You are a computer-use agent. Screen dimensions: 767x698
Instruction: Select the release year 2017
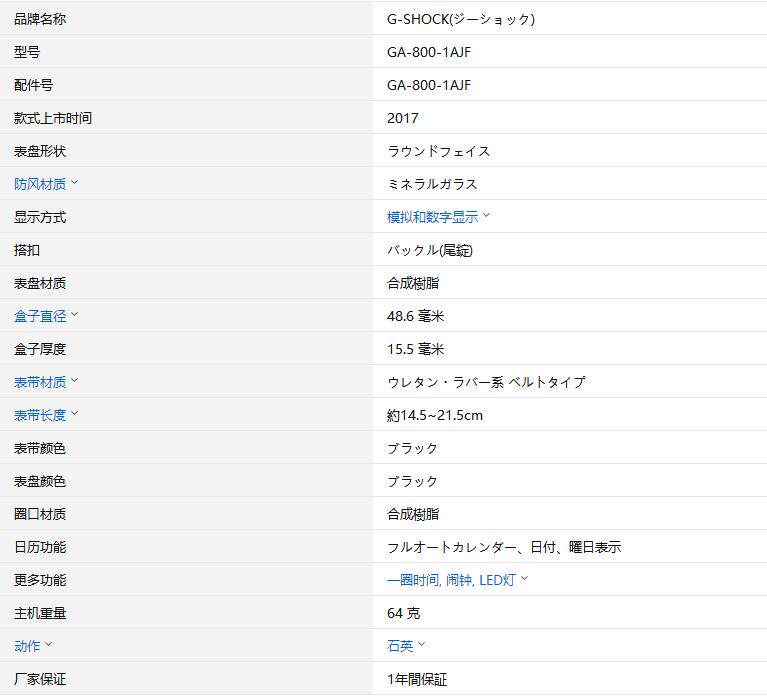click(x=403, y=118)
